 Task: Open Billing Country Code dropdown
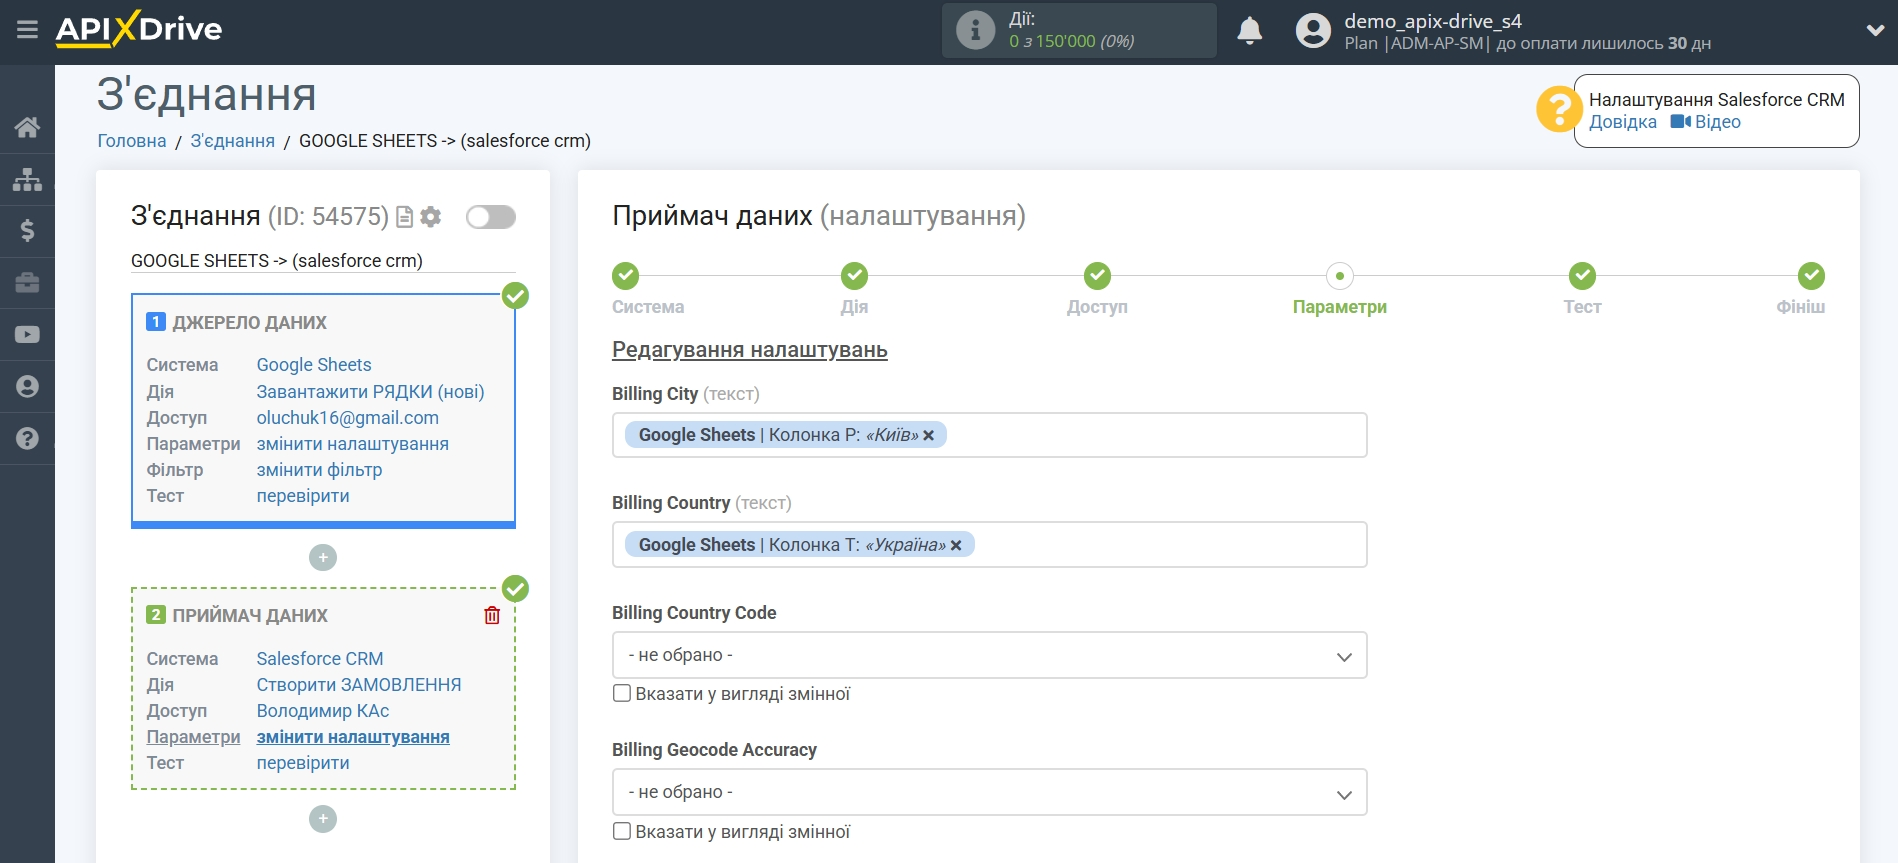tap(989, 655)
